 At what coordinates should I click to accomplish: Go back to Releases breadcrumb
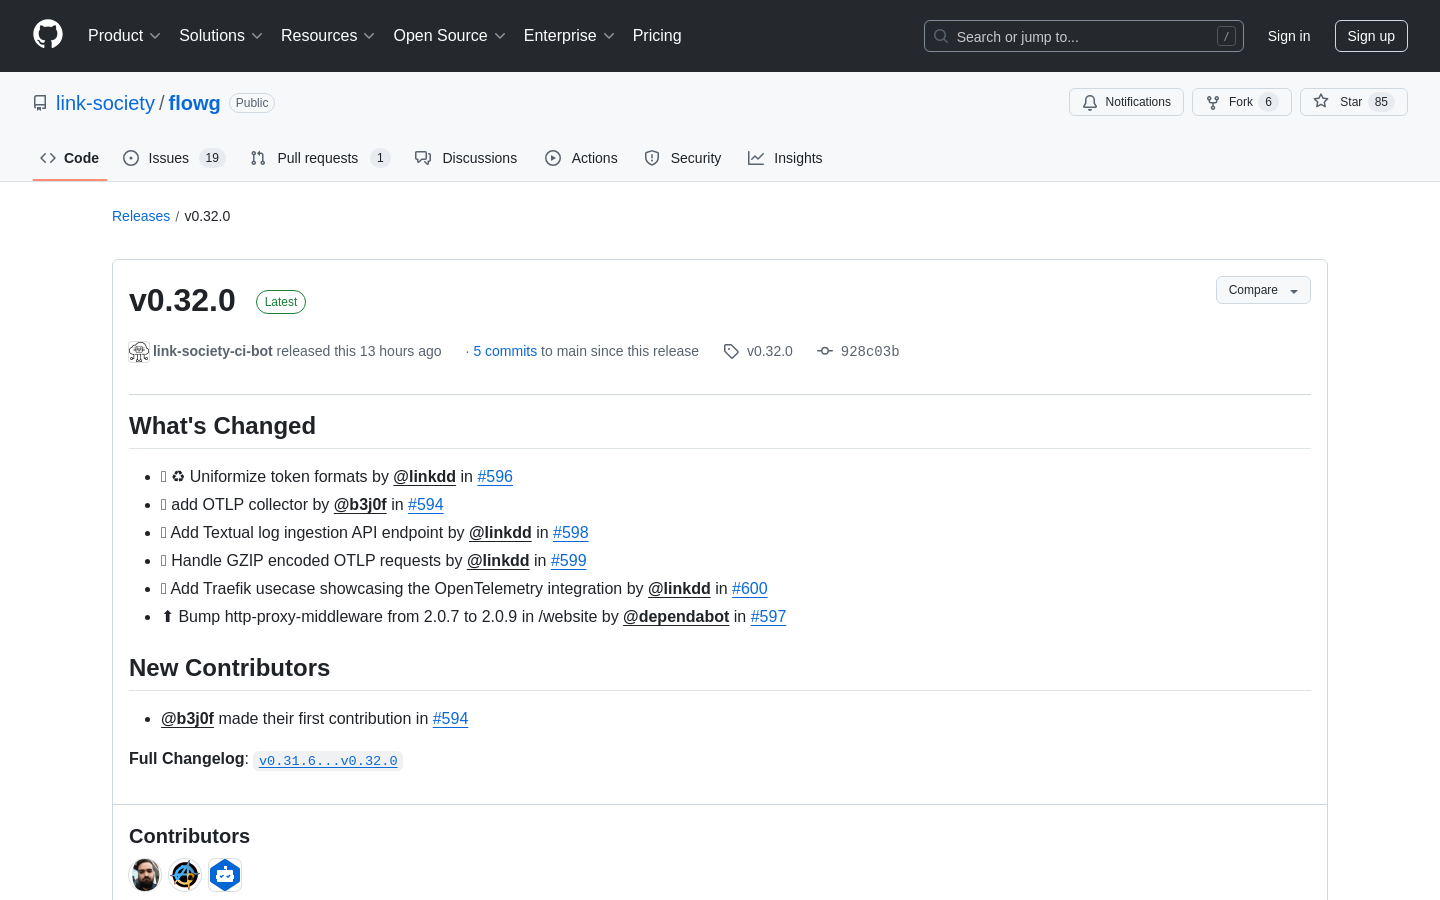(x=141, y=216)
